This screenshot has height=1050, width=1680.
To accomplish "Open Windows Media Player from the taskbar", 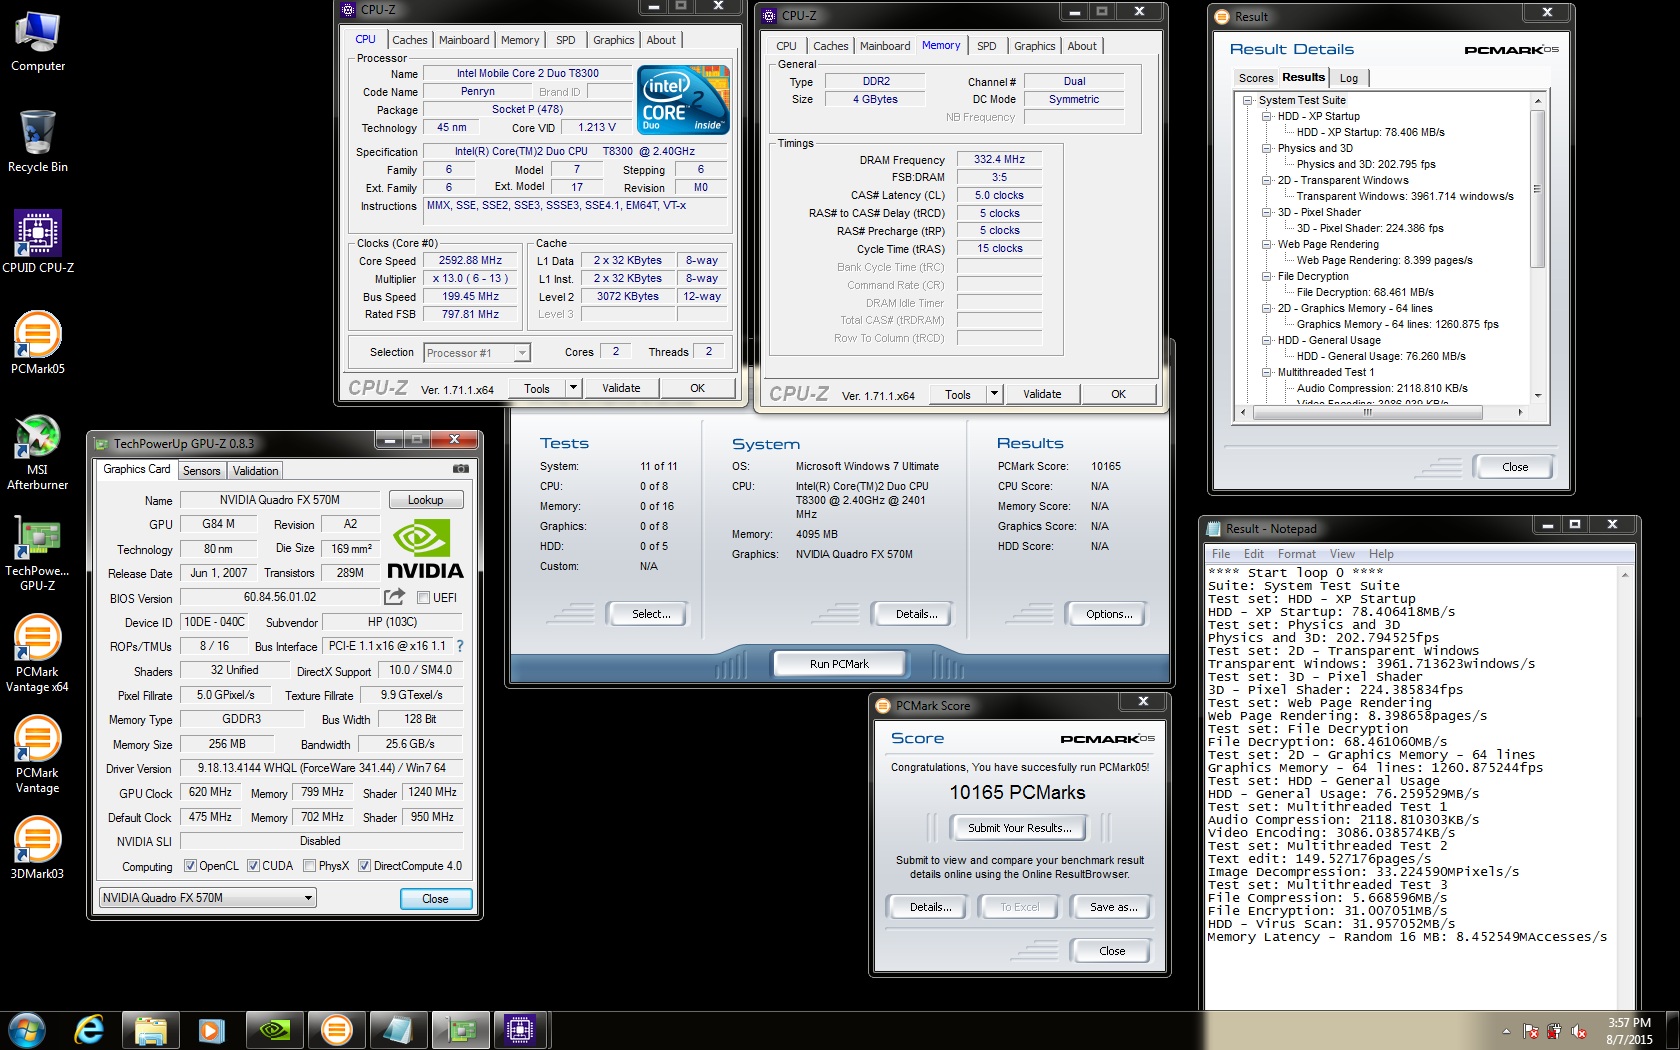I will [x=211, y=1030].
